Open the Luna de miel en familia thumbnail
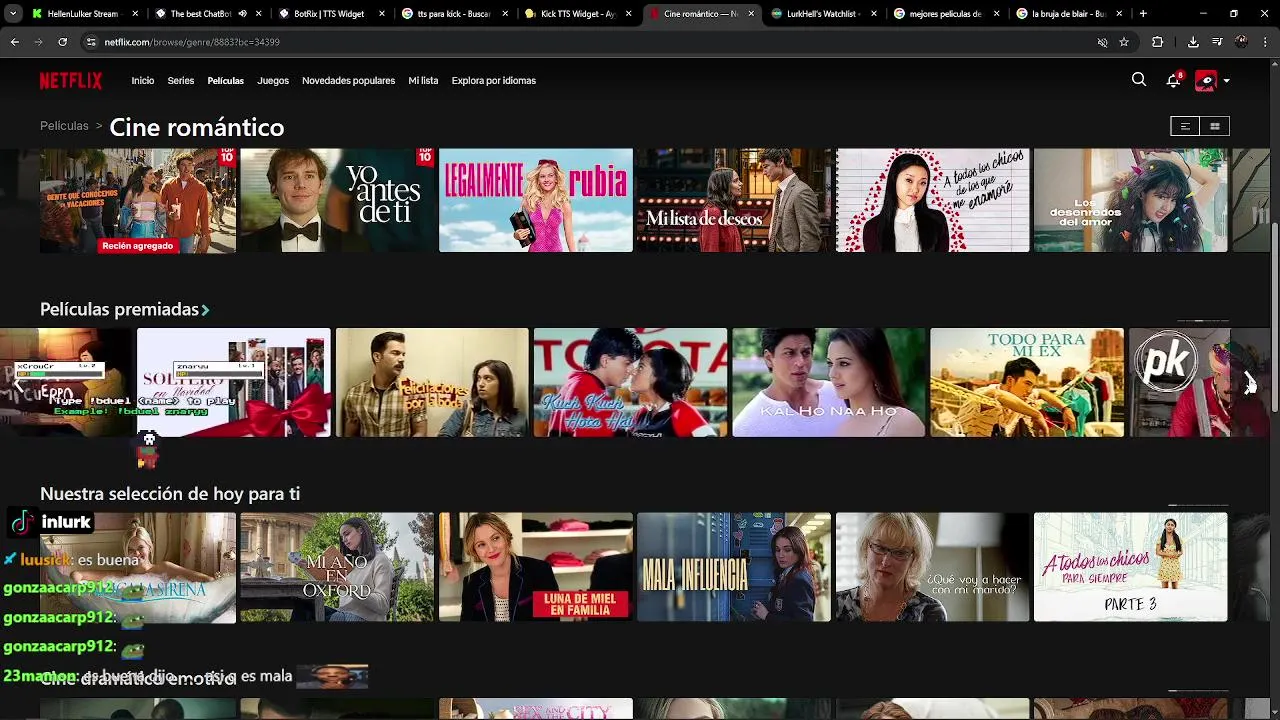The height and width of the screenshot is (720, 1280). pyautogui.click(x=536, y=567)
